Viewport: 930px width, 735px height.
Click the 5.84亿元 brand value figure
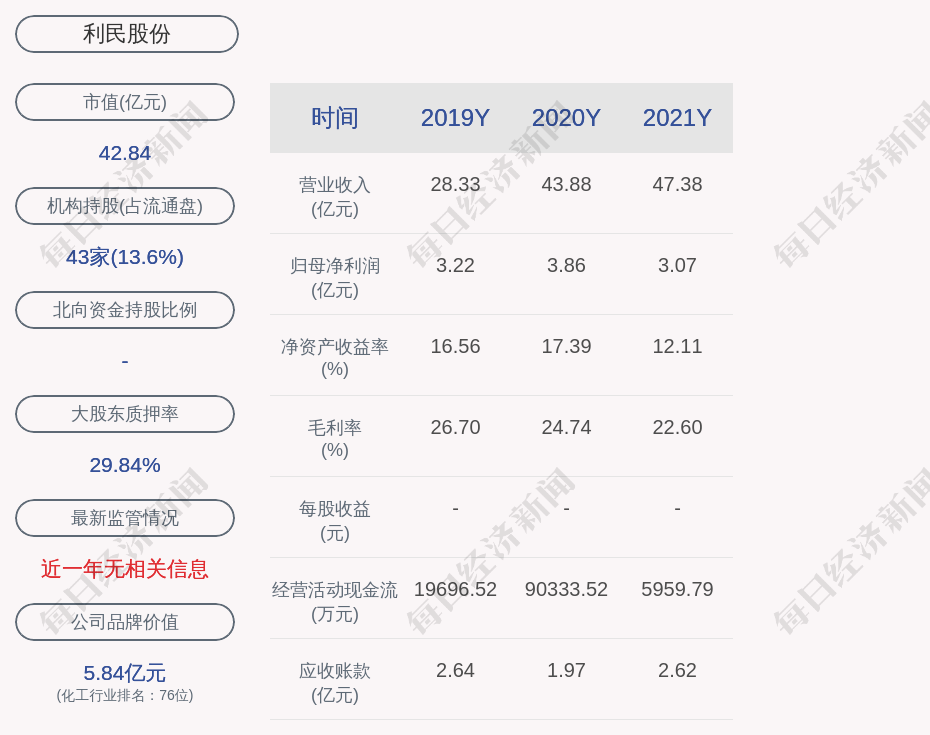coord(125,673)
